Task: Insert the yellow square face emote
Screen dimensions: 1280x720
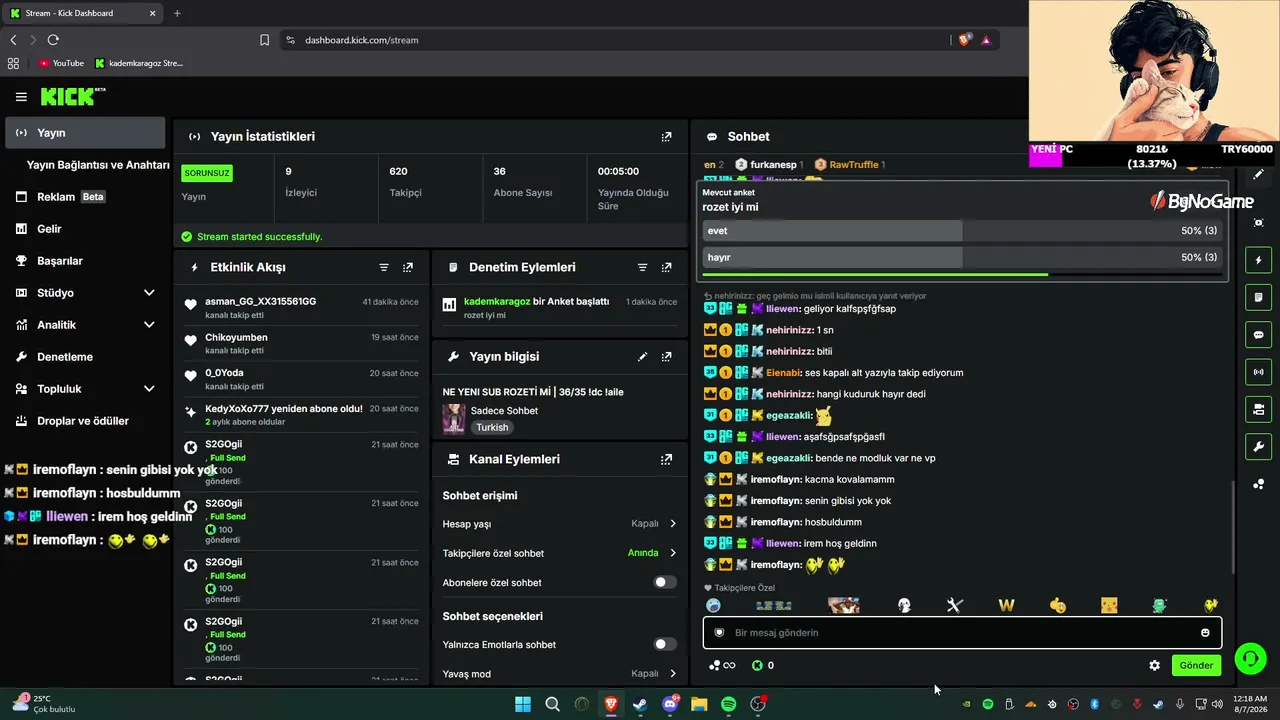Action: [x=1109, y=605]
